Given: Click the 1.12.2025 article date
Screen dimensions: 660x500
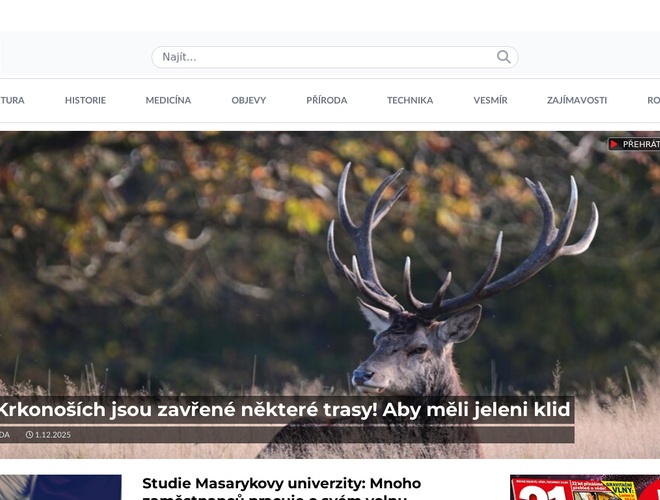Looking at the screenshot, I should (x=53, y=435).
